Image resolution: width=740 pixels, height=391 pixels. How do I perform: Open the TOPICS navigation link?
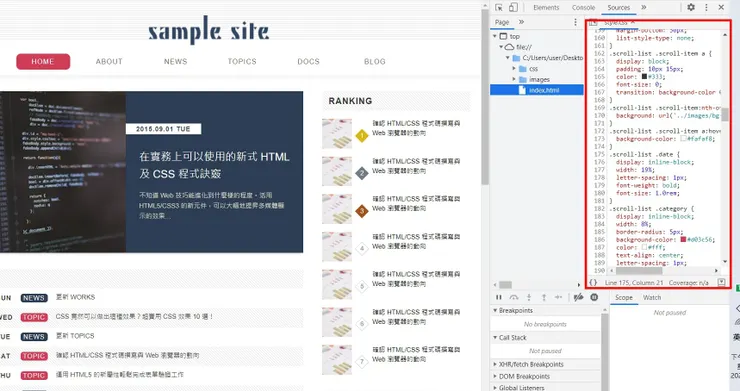242,61
